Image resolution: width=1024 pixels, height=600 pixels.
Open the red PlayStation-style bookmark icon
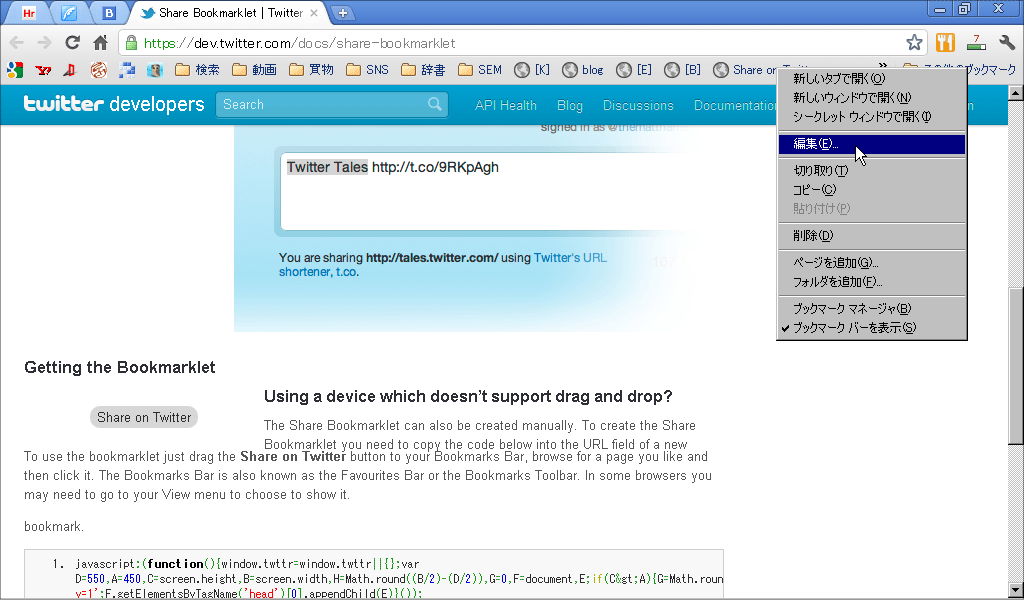click(x=70, y=70)
